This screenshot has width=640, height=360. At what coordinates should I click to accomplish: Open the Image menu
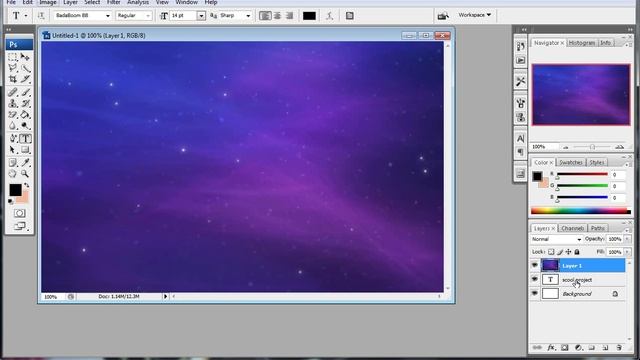pos(48,2)
